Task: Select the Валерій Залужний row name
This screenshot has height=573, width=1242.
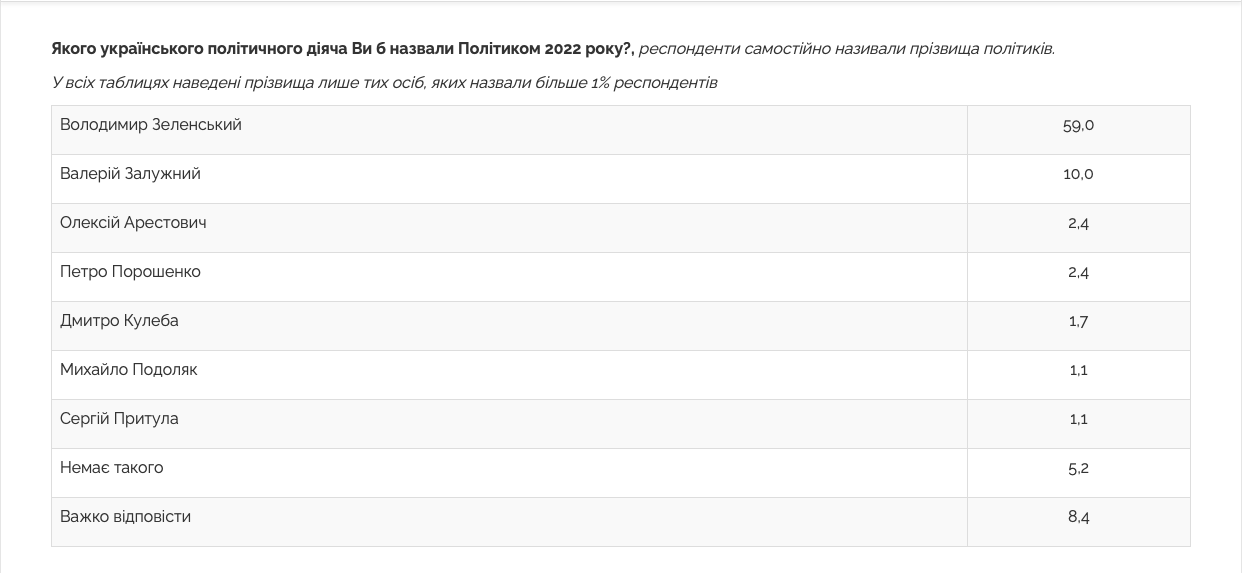Action: [x=130, y=174]
